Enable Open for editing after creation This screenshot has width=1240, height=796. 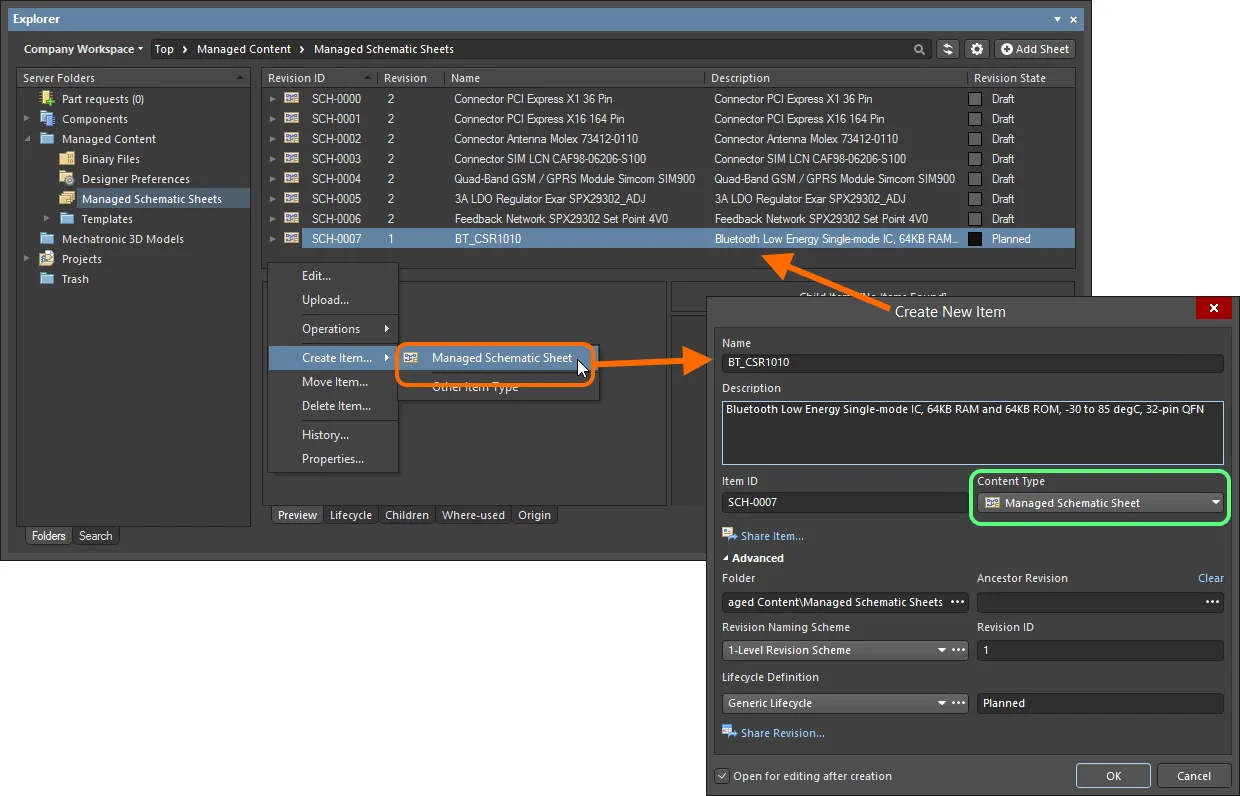coord(722,776)
